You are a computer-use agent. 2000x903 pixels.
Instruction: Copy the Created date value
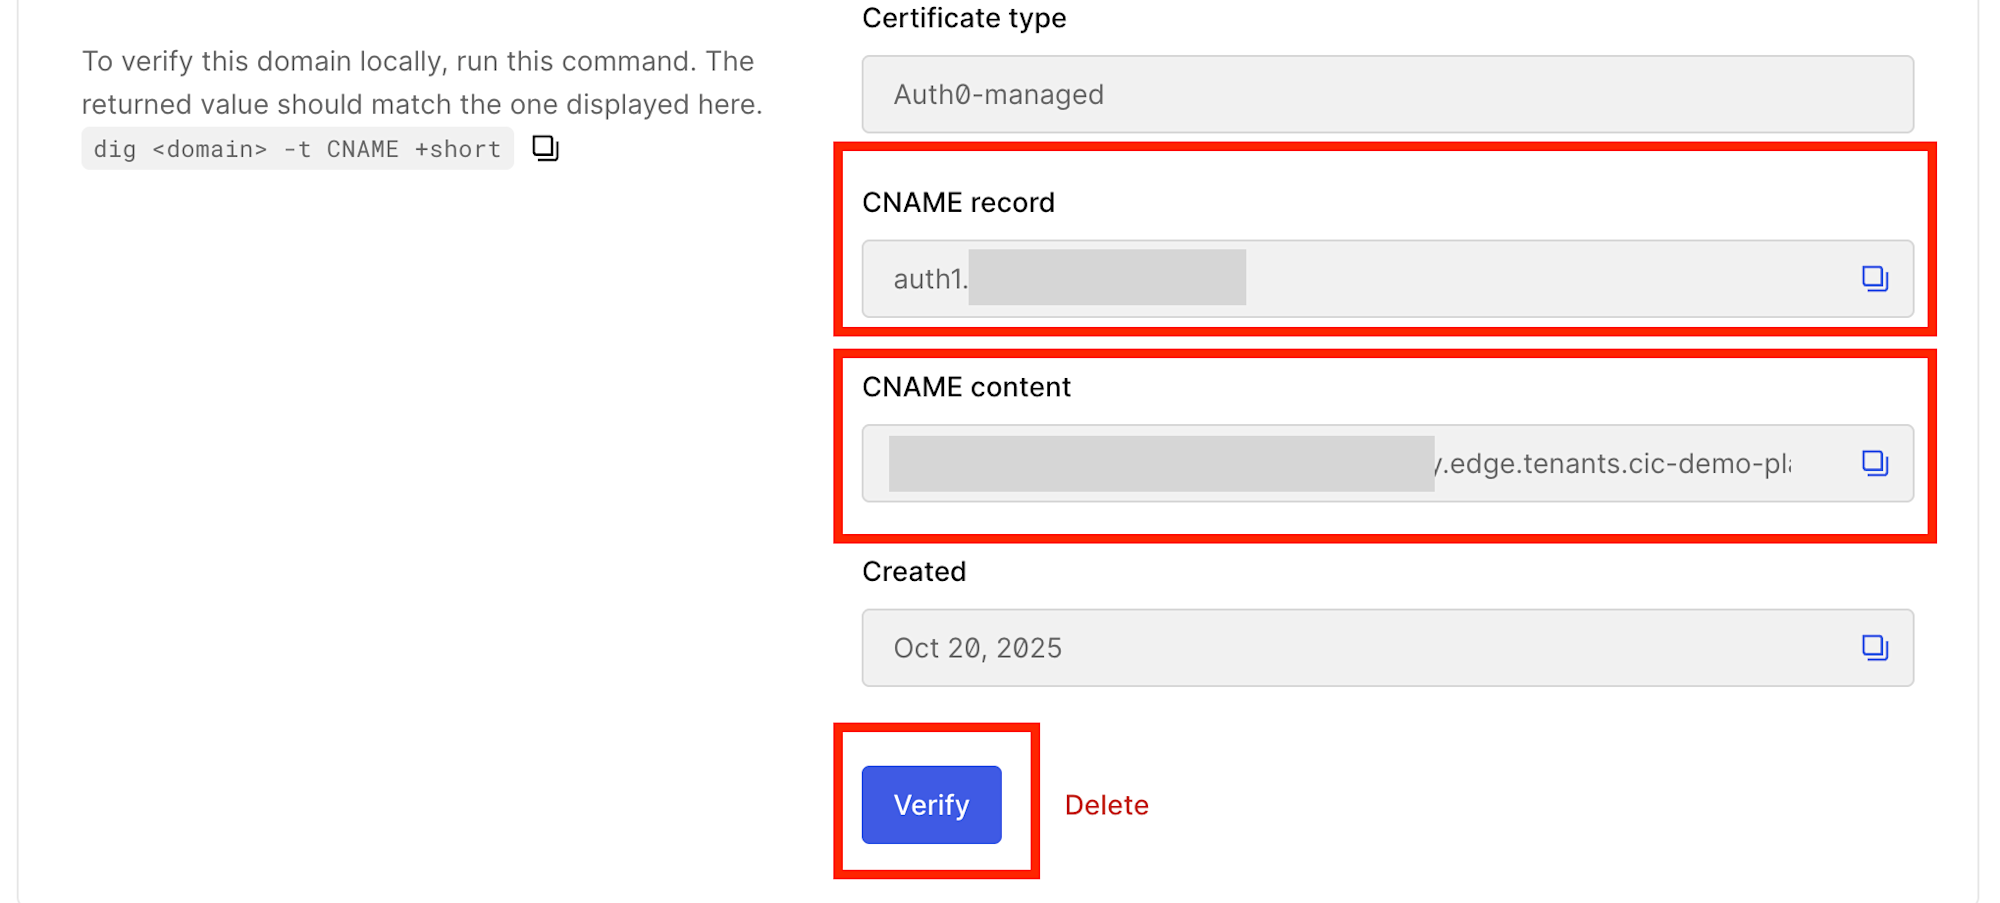point(1874,648)
